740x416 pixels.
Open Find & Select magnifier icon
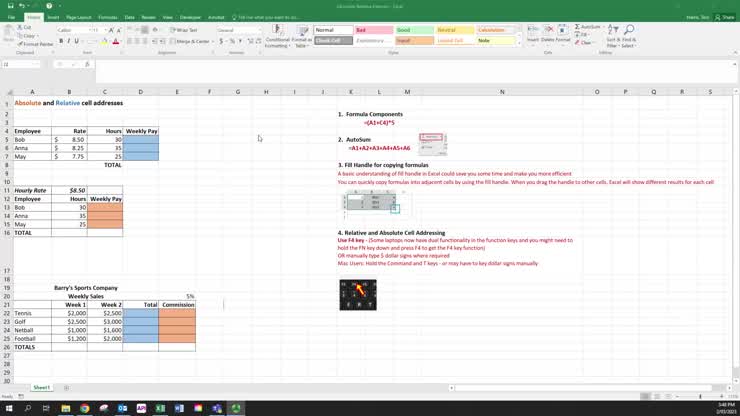pyautogui.click(x=629, y=36)
